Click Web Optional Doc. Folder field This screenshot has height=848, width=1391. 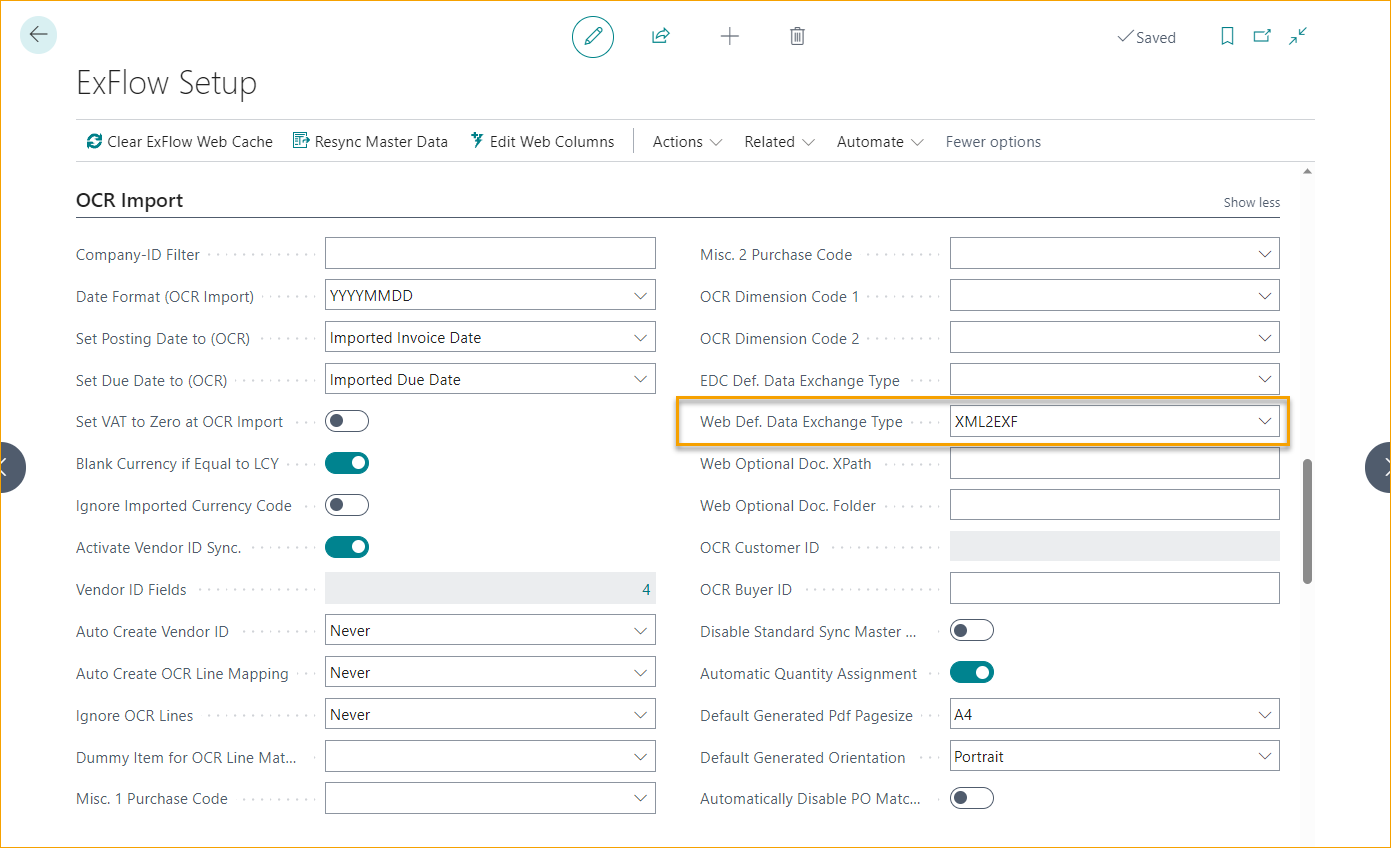coord(1115,505)
